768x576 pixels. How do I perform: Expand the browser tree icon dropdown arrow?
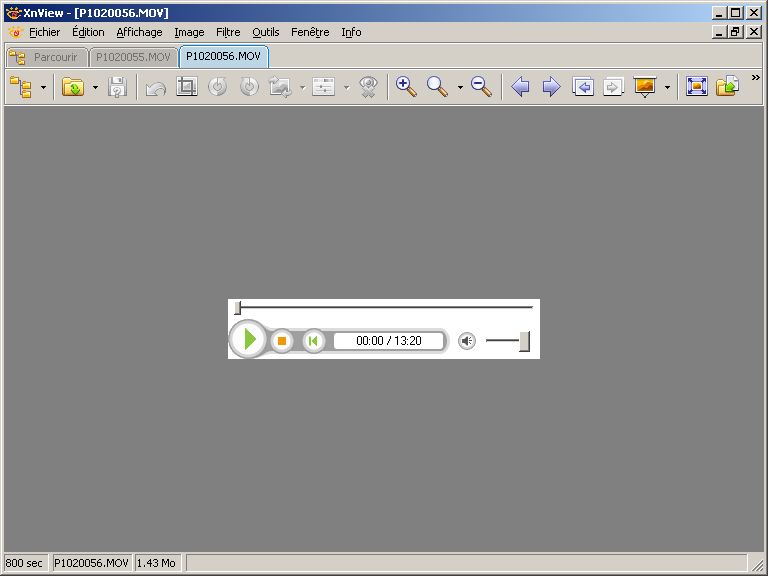tap(44, 88)
